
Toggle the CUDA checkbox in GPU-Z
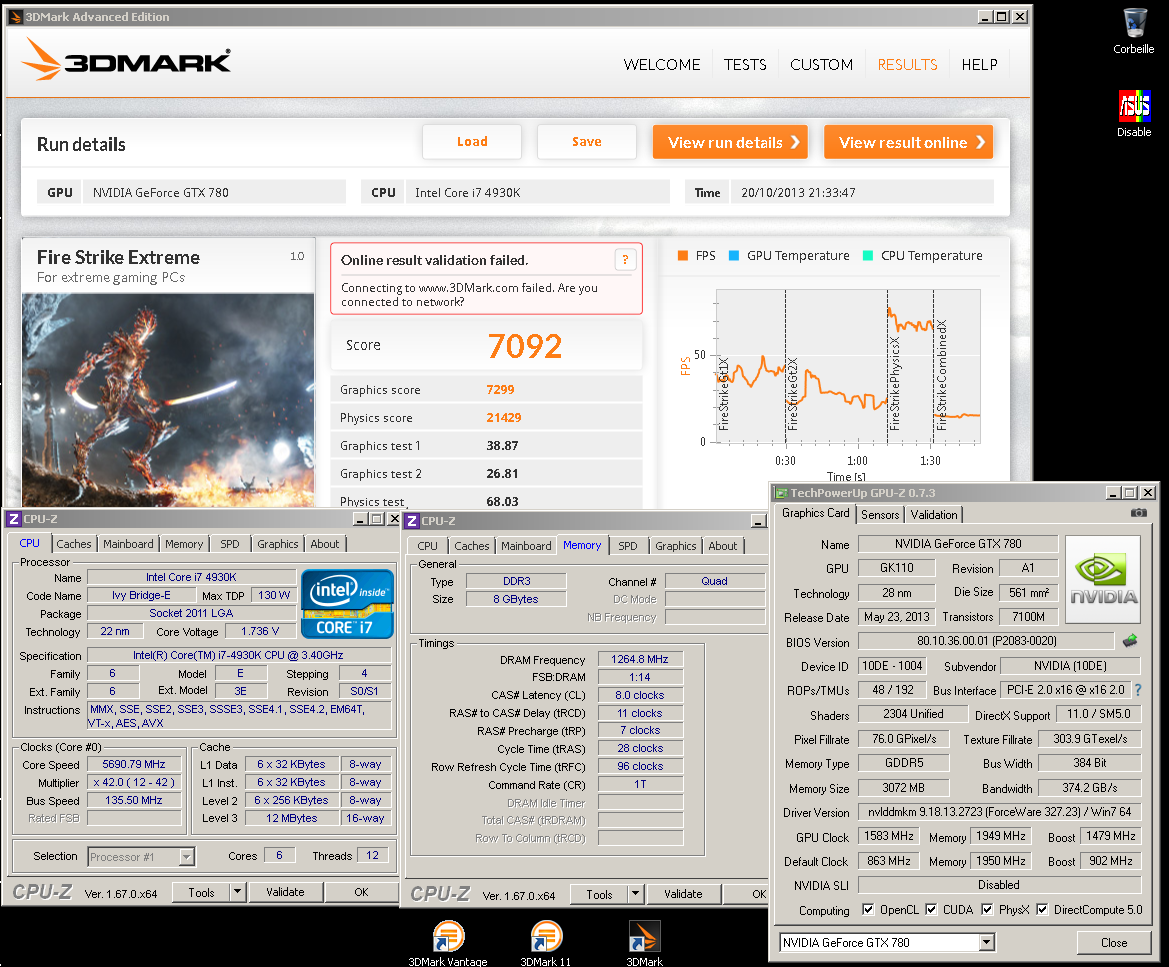click(x=931, y=910)
